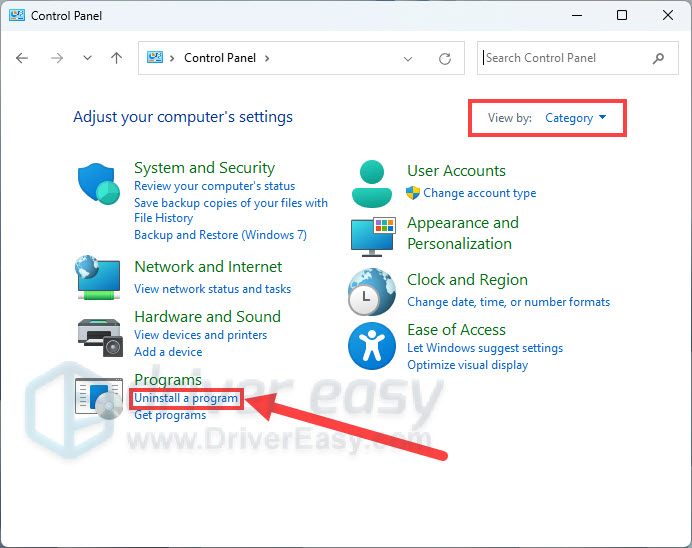Image resolution: width=692 pixels, height=548 pixels.
Task: Expand the View by Category dropdown
Action: [x=576, y=118]
